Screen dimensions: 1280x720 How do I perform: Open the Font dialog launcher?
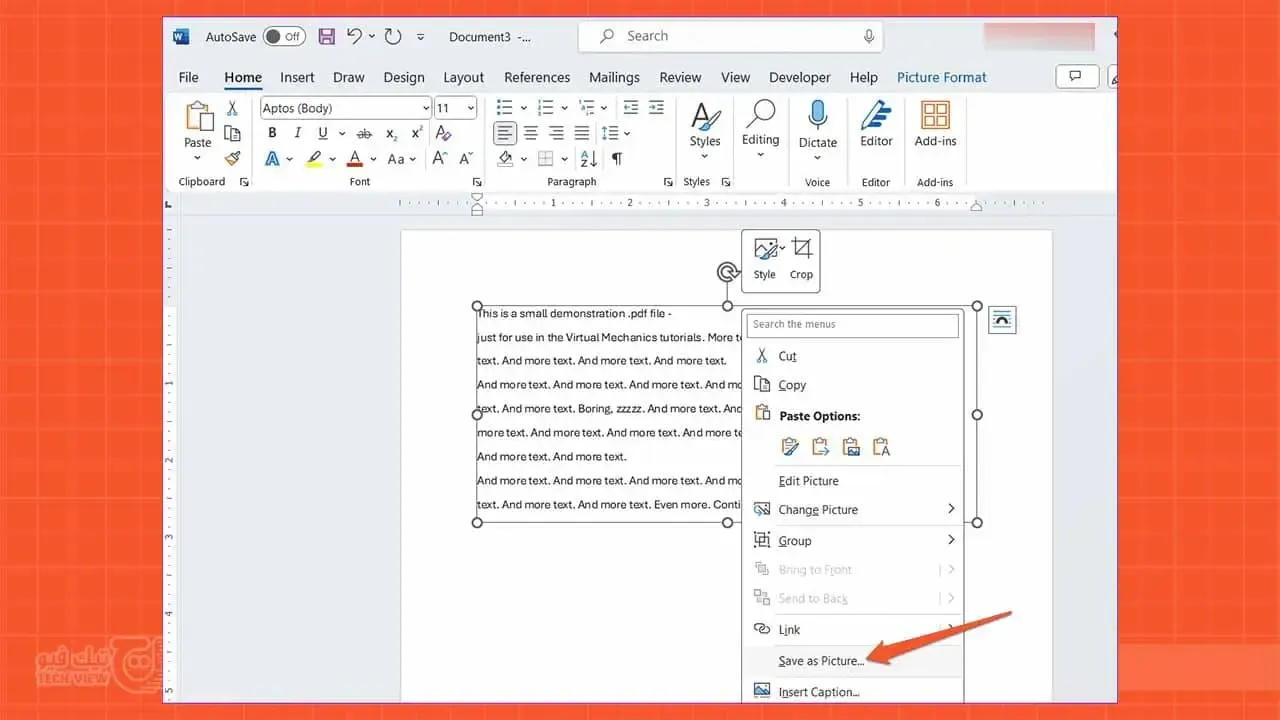477,182
